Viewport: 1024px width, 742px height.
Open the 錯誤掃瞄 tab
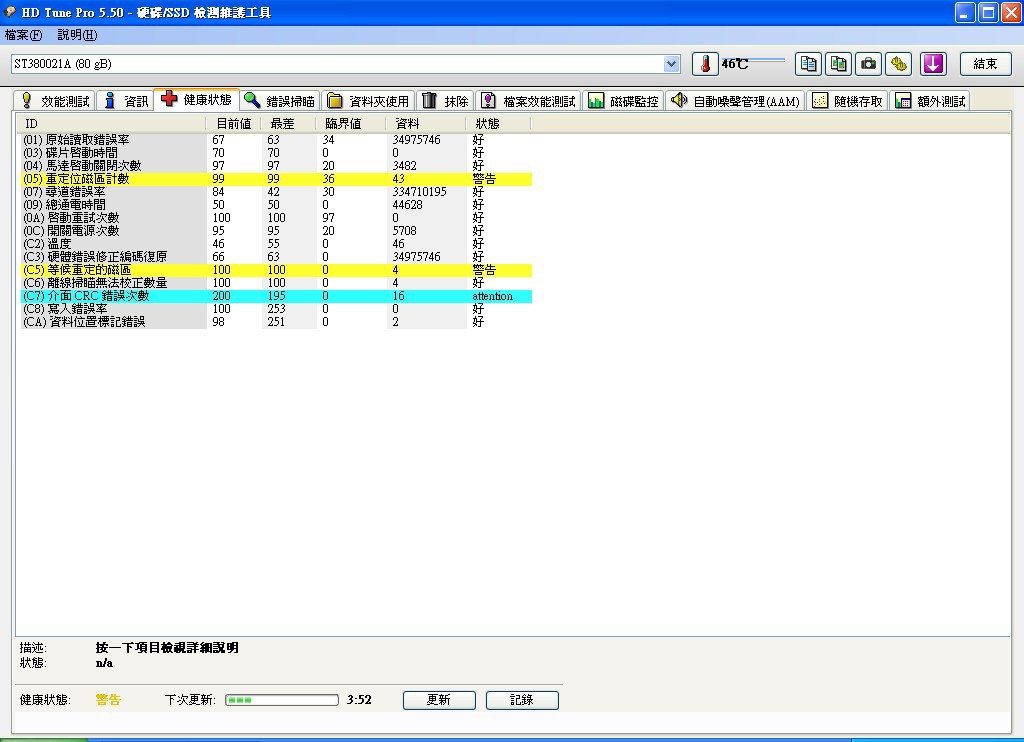tap(280, 101)
